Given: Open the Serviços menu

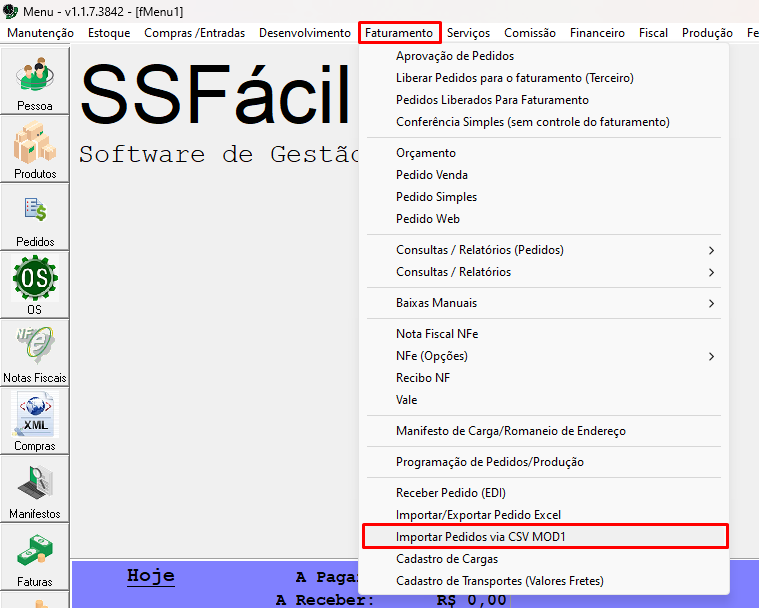Looking at the screenshot, I should [x=468, y=33].
